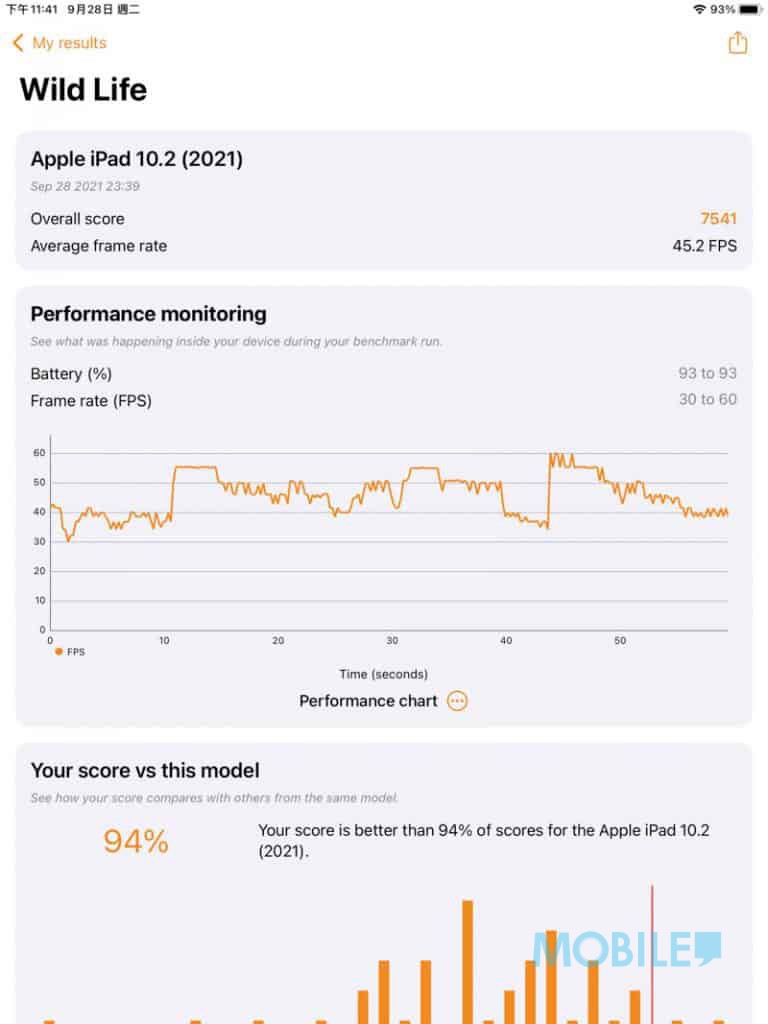Screen dimensions: 768x1024
Task: Tap the Apple iPad 10.2 (2021) title
Action: point(136,159)
